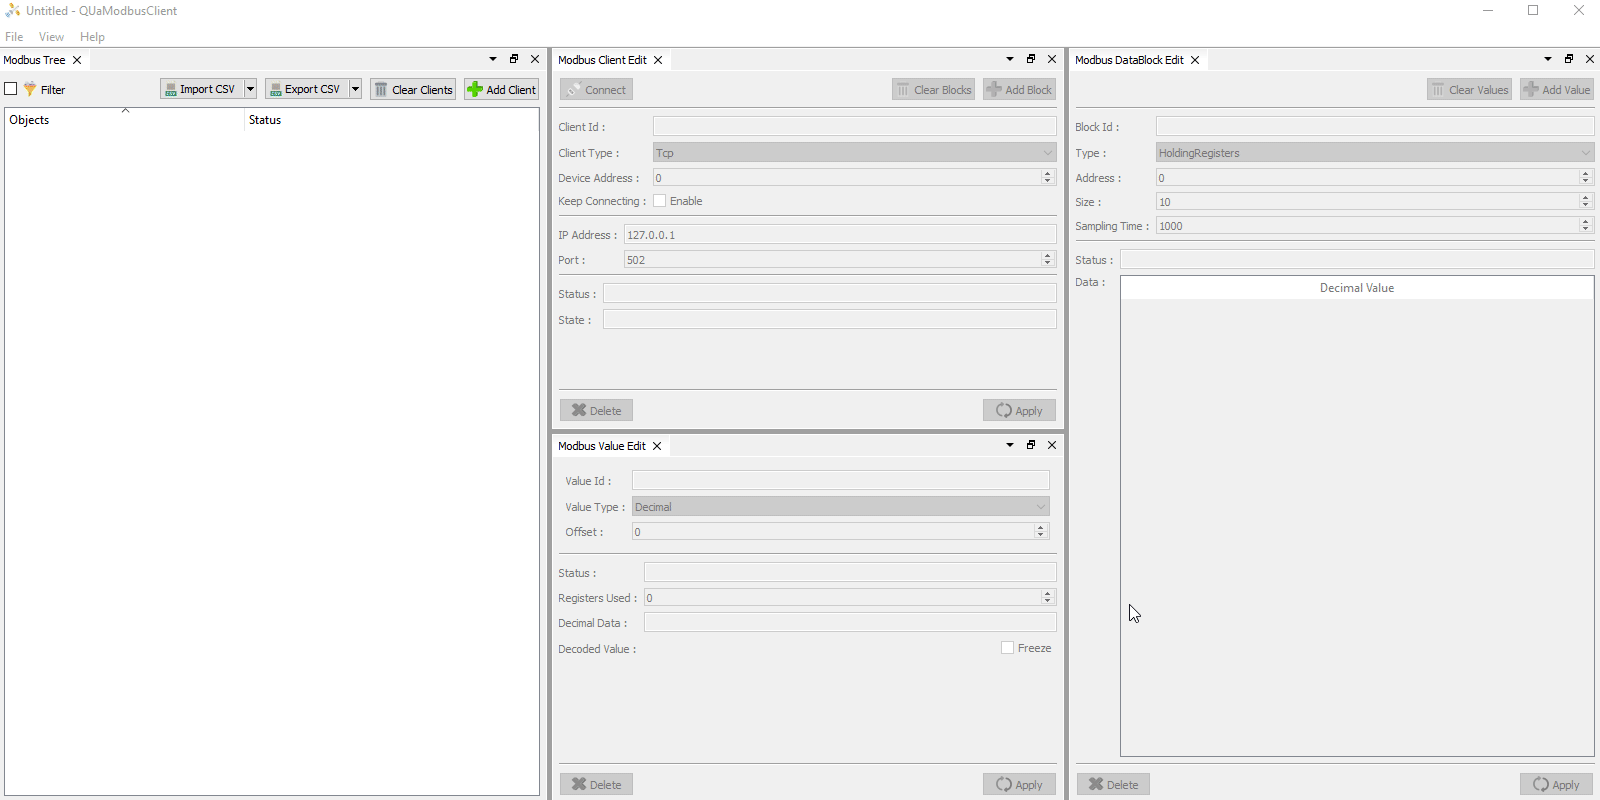The image size is (1600, 800).
Task: Float the Modbus Client Edit panel
Action: (x=1031, y=59)
